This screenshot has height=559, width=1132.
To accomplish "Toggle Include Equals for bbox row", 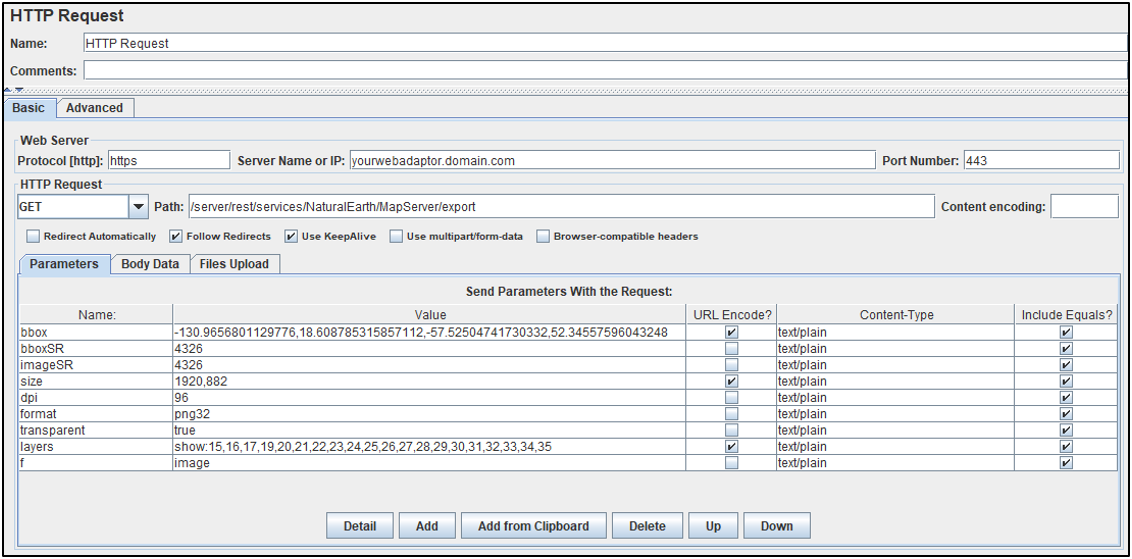I will (1066, 332).
